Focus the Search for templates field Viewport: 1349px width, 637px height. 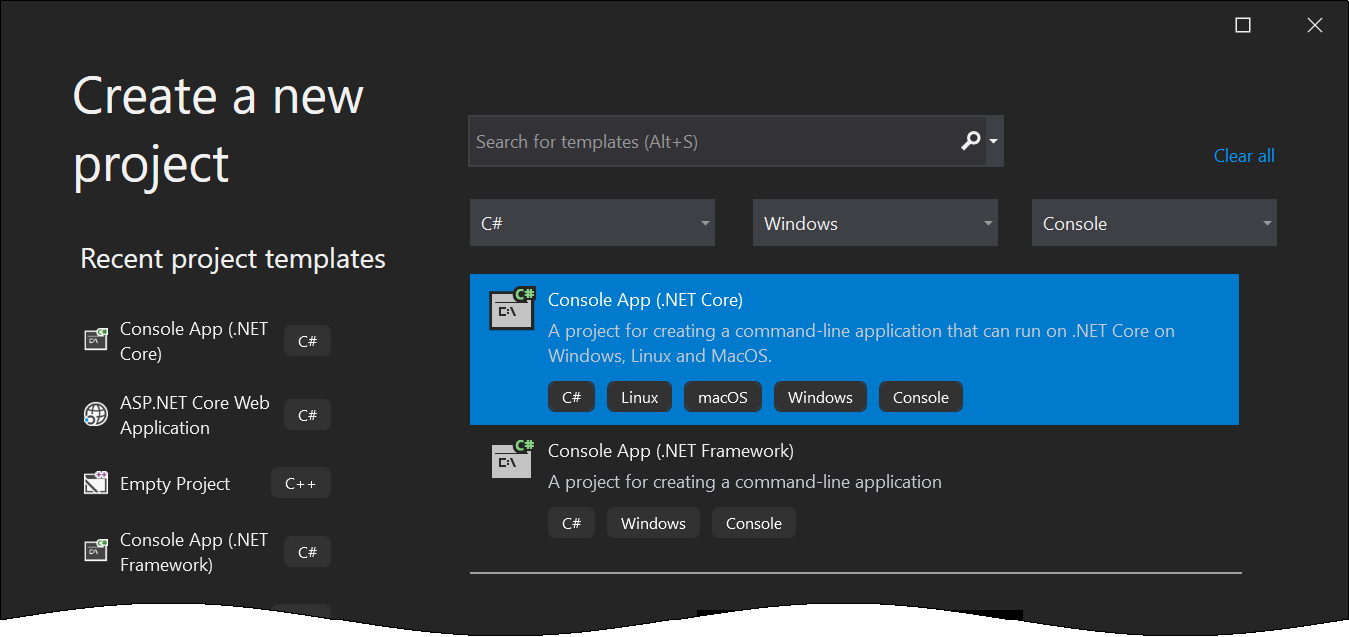tap(710, 142)
